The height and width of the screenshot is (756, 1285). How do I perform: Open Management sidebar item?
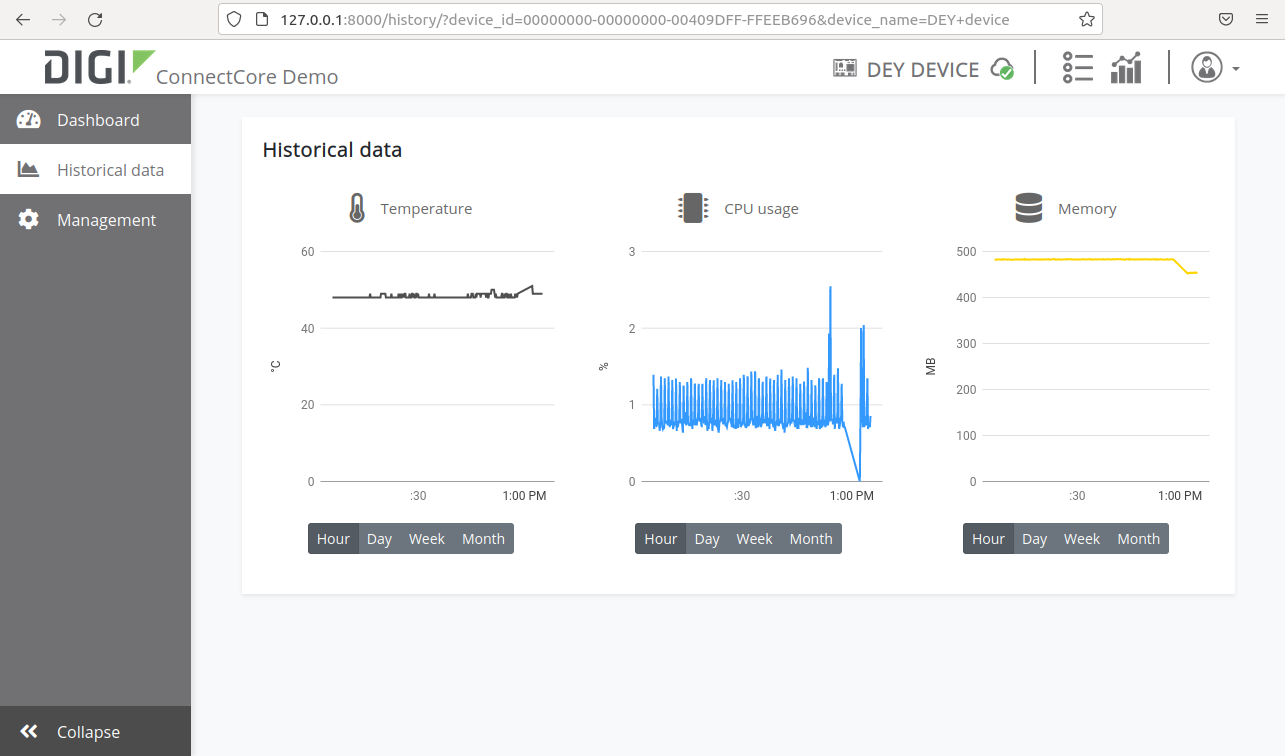point(95,220)
